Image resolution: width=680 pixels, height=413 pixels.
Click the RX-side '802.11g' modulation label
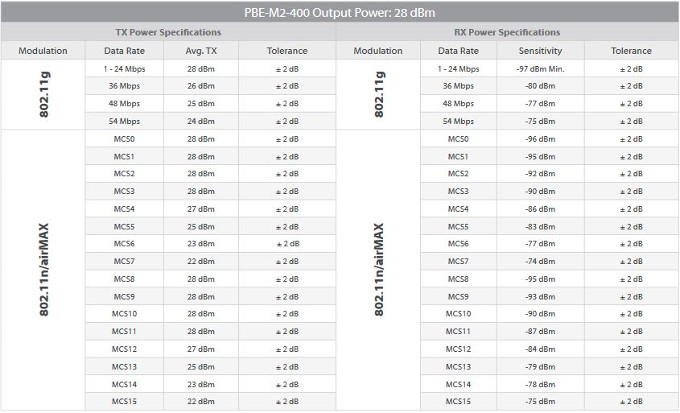(x=379, y=95)
